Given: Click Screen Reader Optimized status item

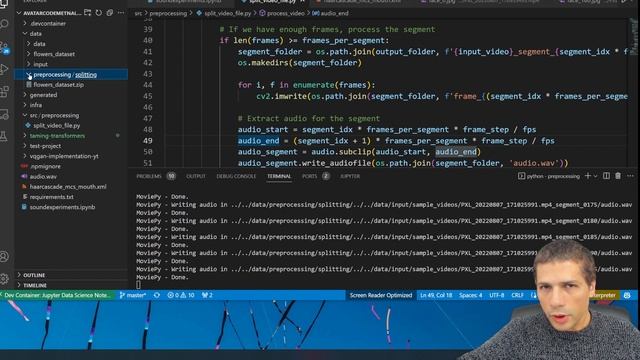Looking at the screenshot, I should pyautogui.click(x=381, y=295).
